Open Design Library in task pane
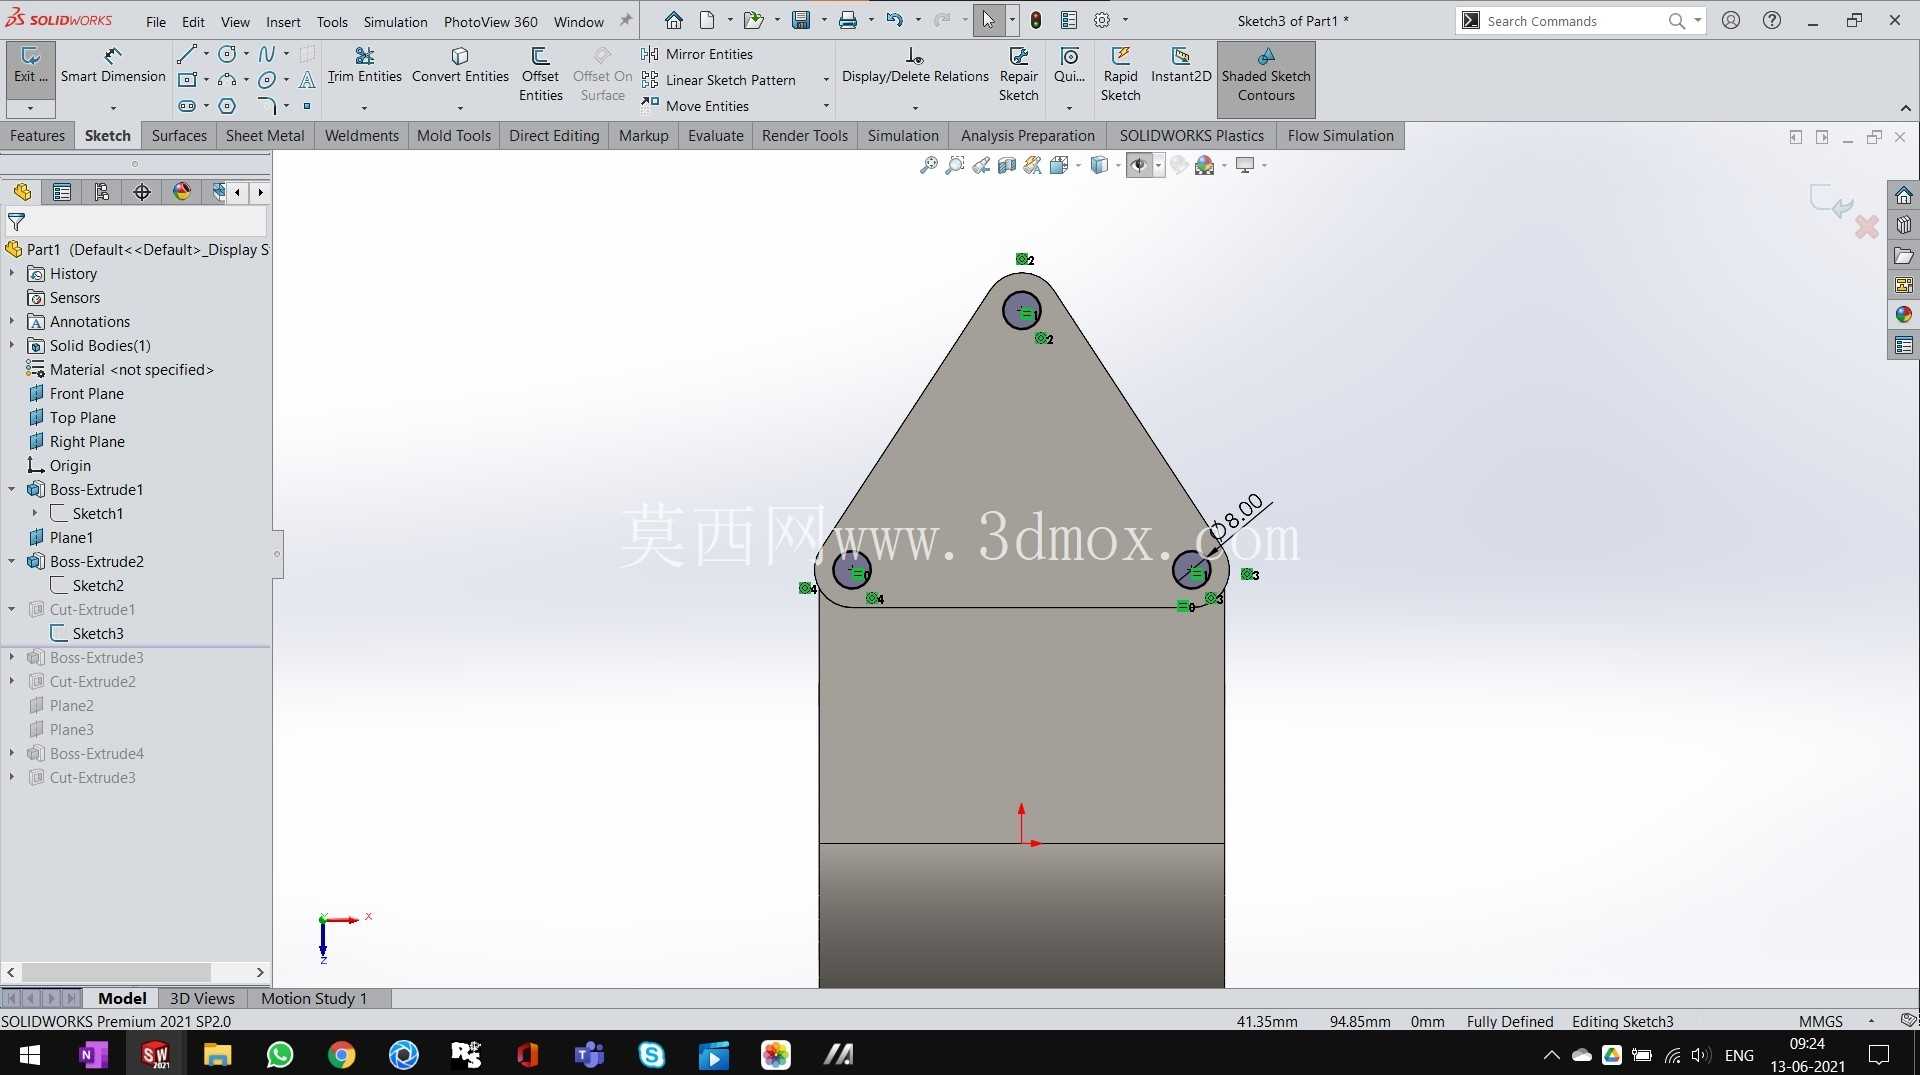Viewport: 1920px width, 1075px height. [1903, 225]
